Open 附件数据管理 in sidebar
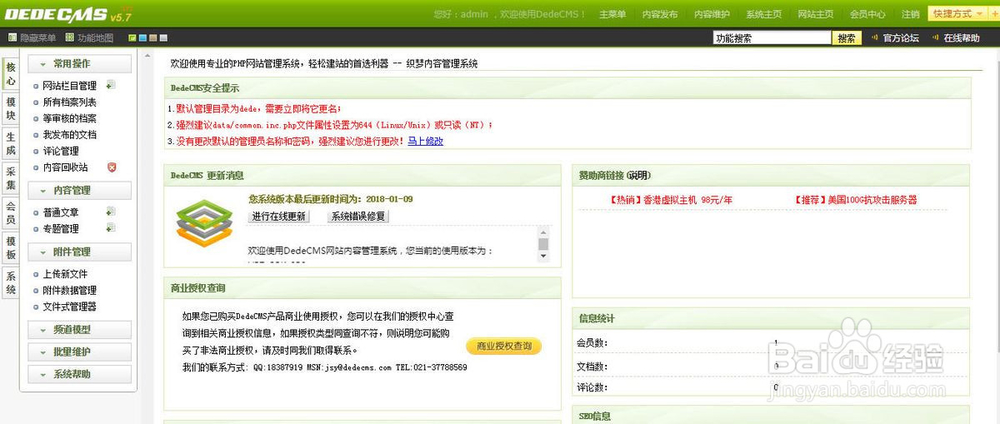The height and width of the screenshot is (424, 1000). (70, 290)
